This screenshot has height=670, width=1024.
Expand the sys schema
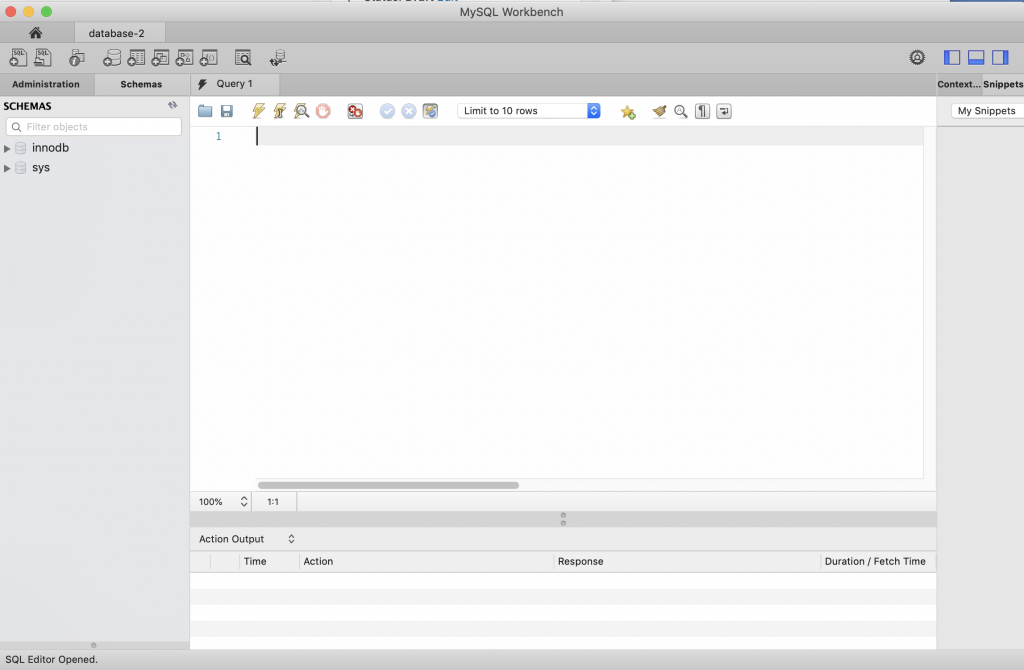[x=7, y=168]
